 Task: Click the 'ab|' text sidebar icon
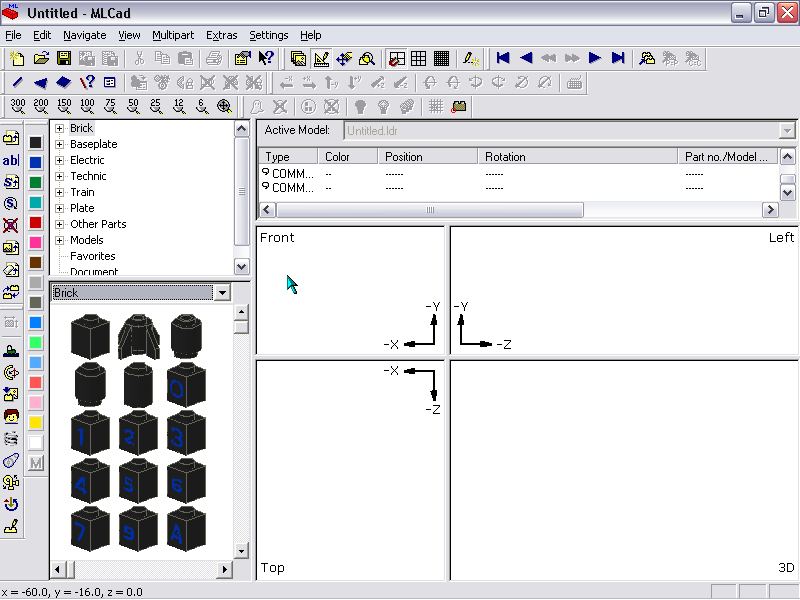pos(11,160)
